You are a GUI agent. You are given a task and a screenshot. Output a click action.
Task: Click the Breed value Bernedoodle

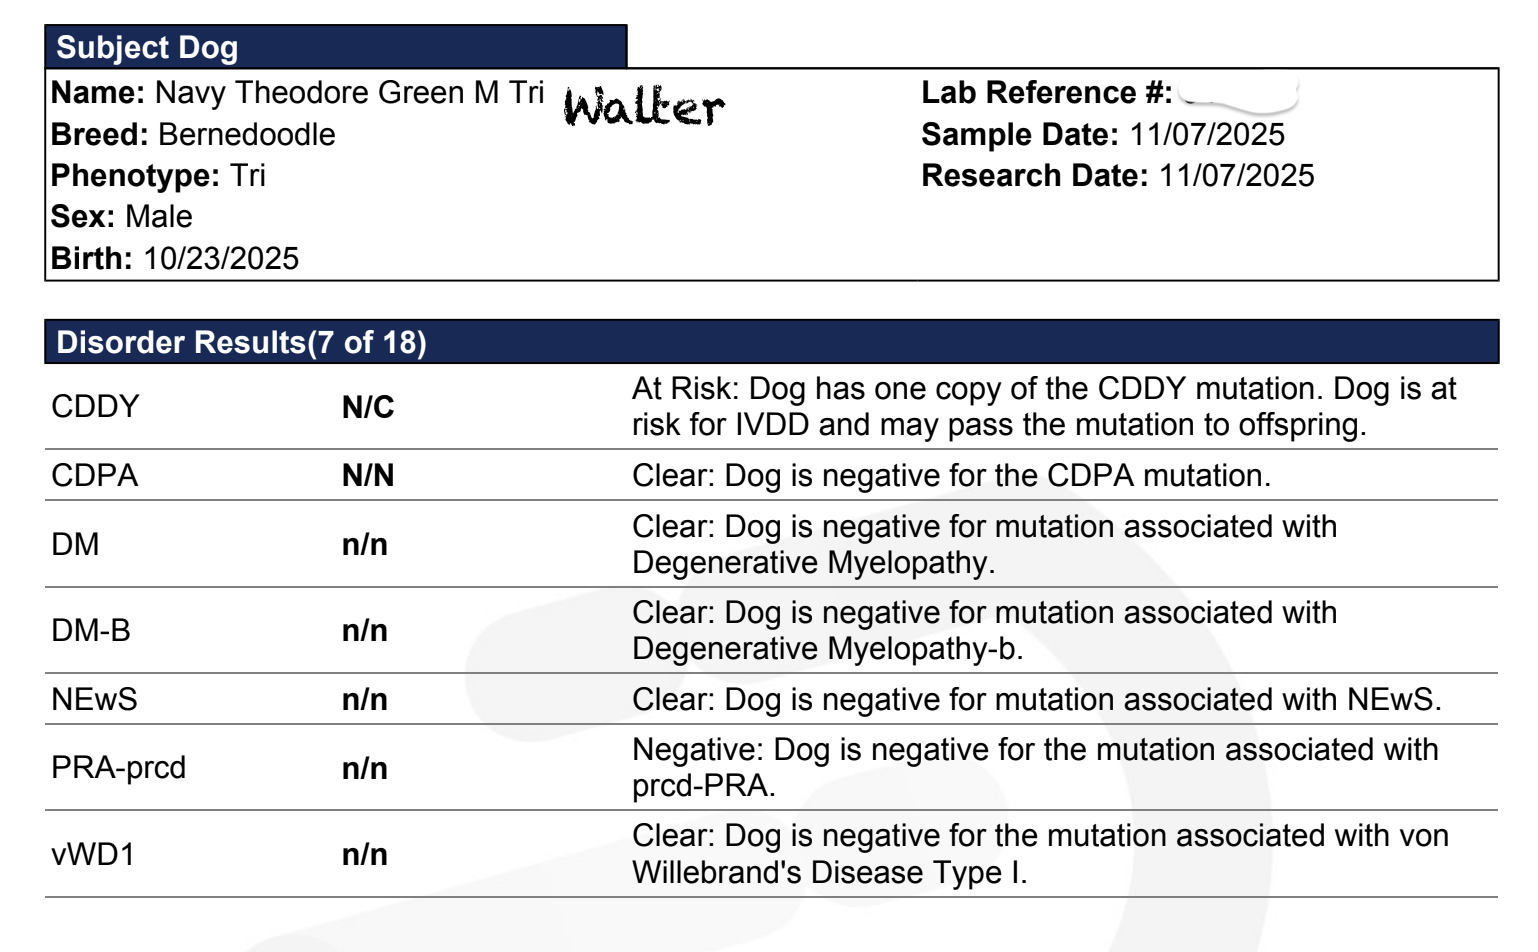(247, 134)
